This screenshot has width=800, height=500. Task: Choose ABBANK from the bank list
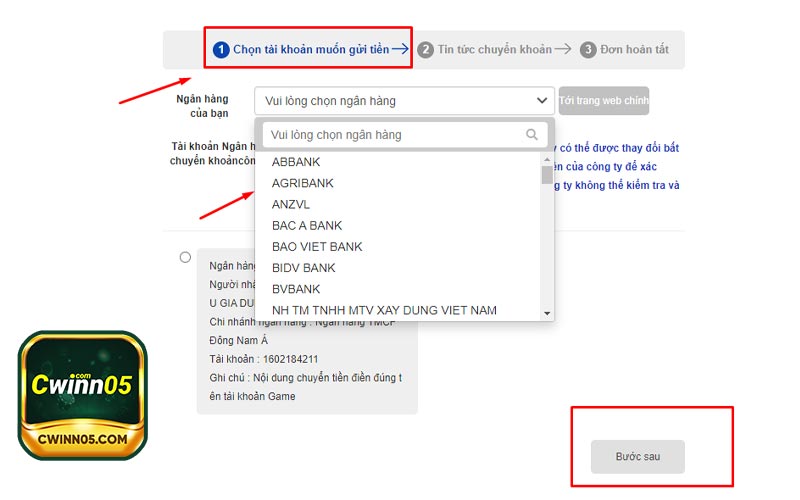click(x=296, y=162)
